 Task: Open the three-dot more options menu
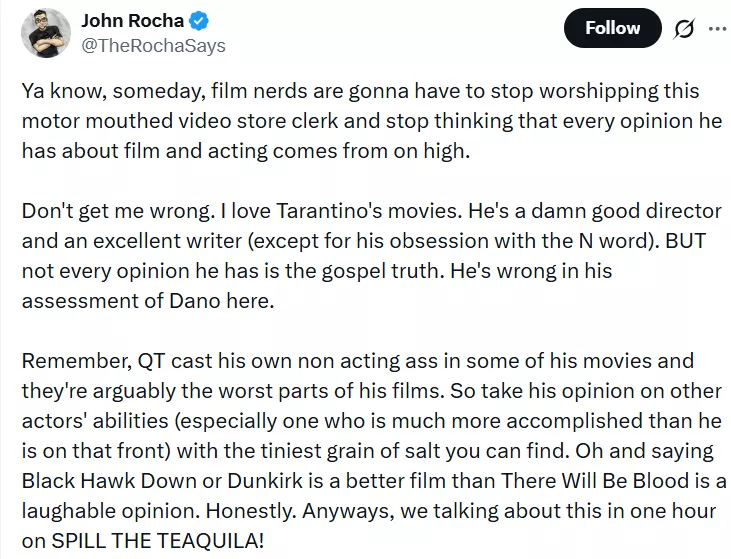717,28
